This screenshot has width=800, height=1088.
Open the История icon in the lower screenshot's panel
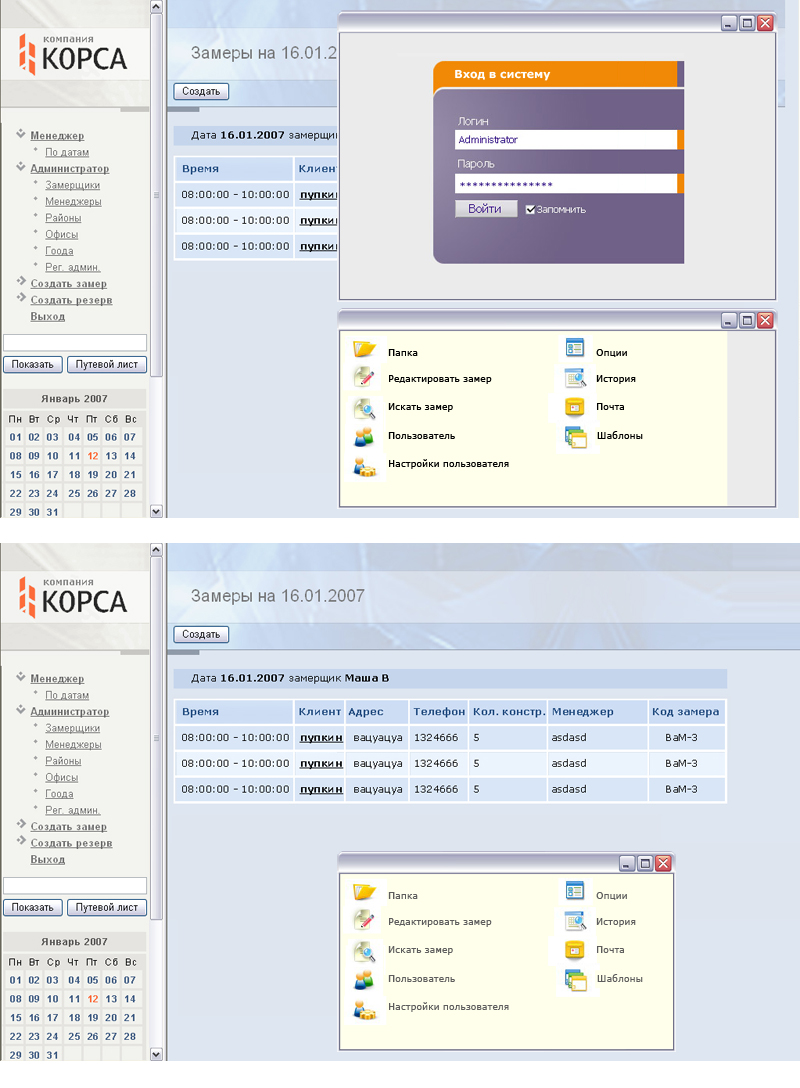(x=575, y=921)
